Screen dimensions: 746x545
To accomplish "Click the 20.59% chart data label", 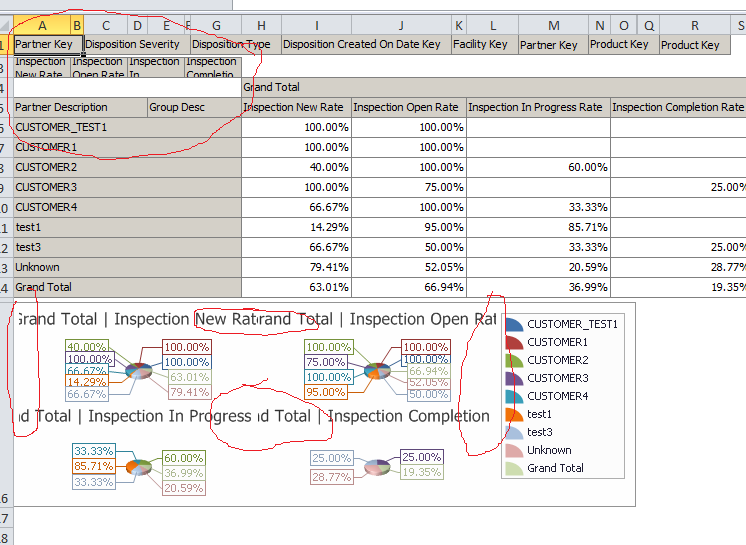I will 184,488.
